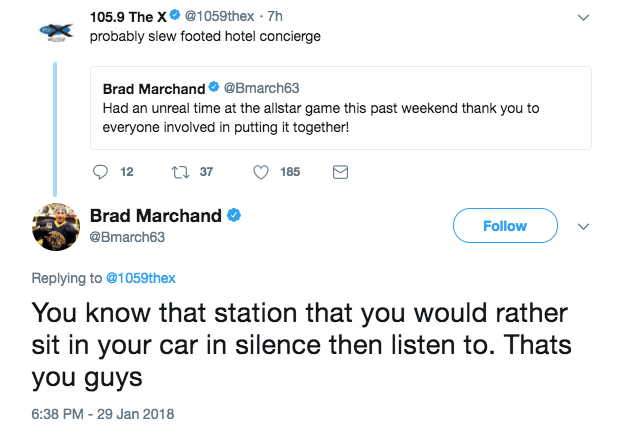Click Brad Marchand's large verified checkmark

(x=234, y=215)
